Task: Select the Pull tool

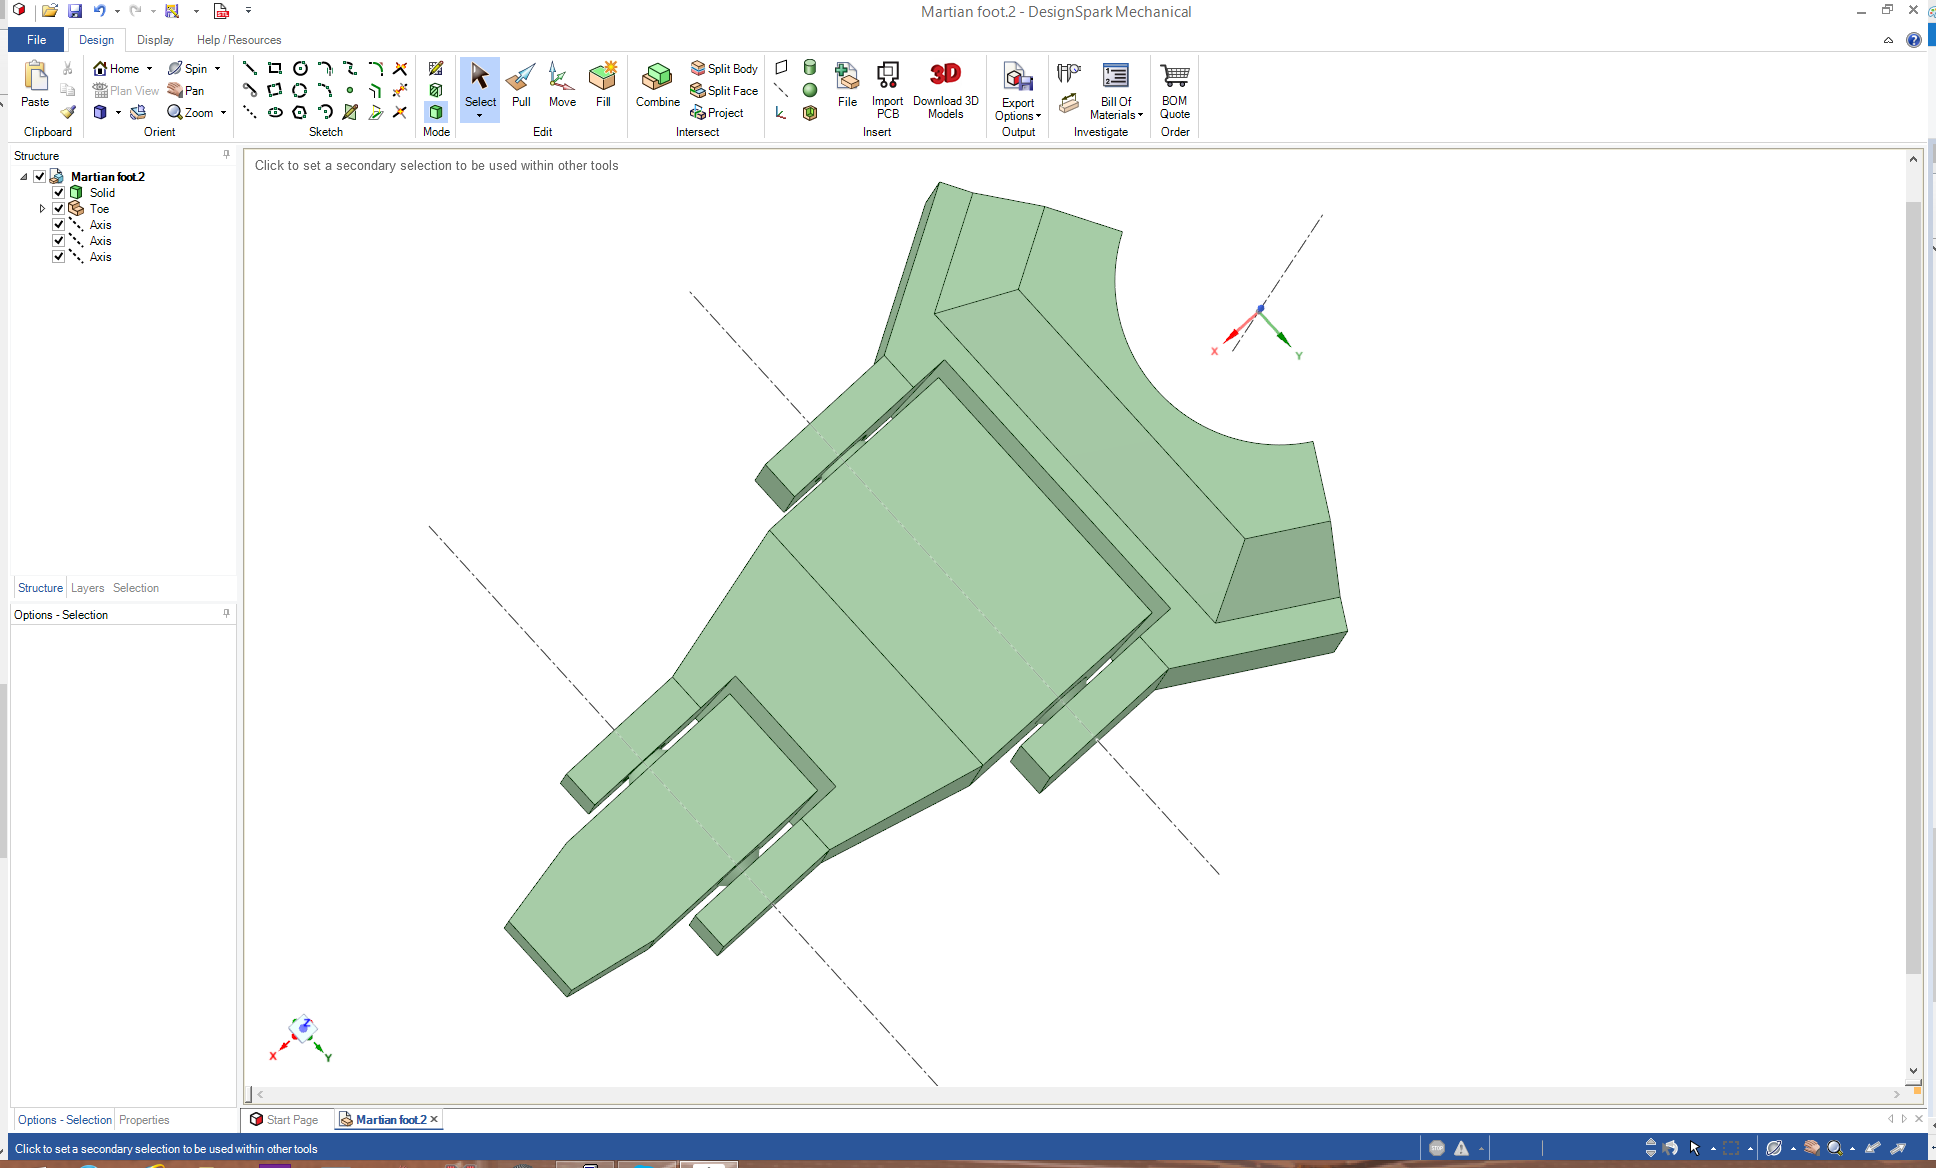Action: pos(521,85)
